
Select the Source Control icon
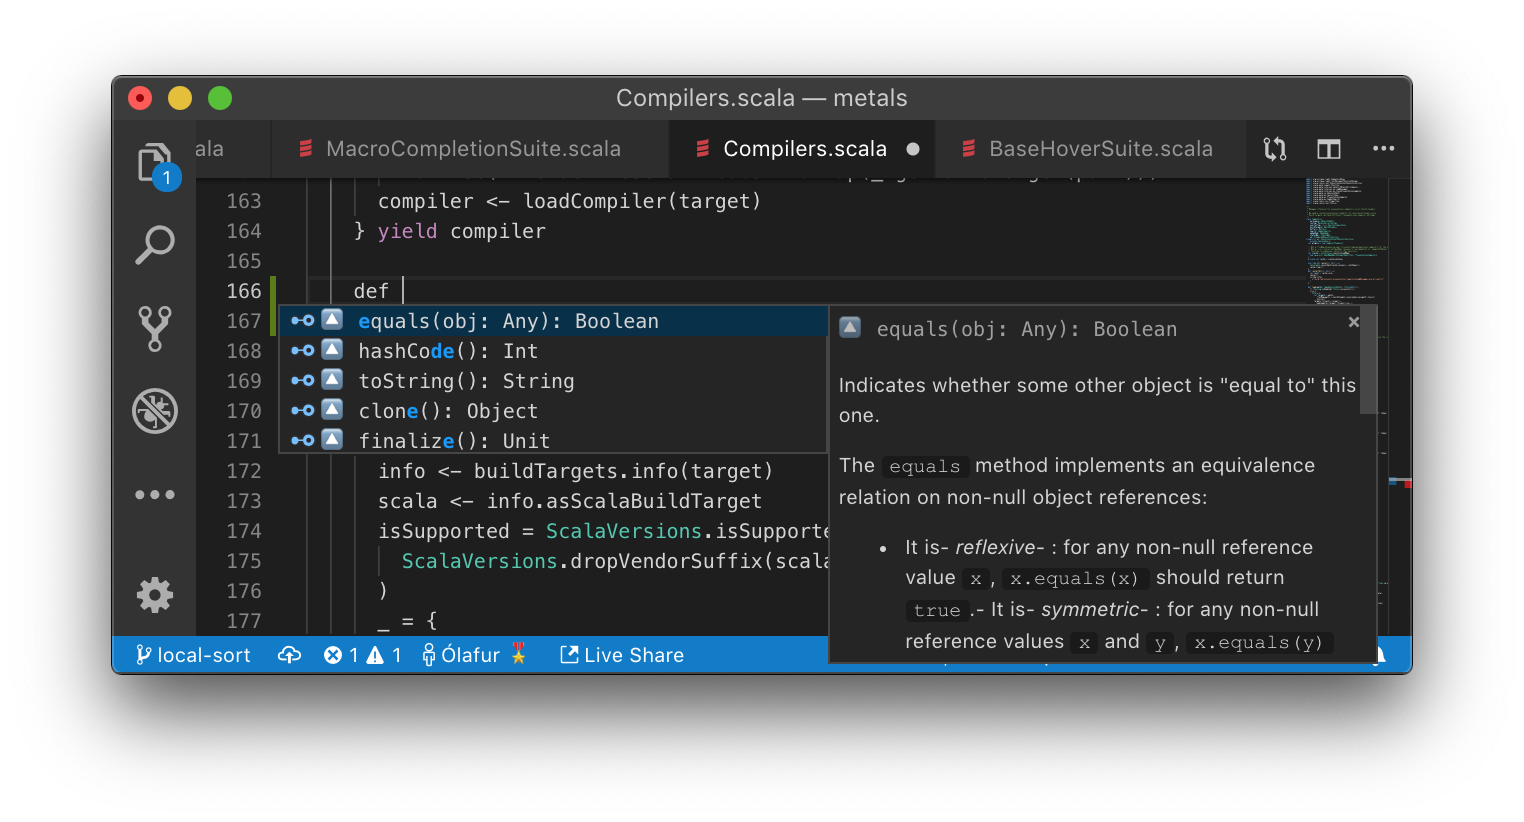click(x=155, y=328)
